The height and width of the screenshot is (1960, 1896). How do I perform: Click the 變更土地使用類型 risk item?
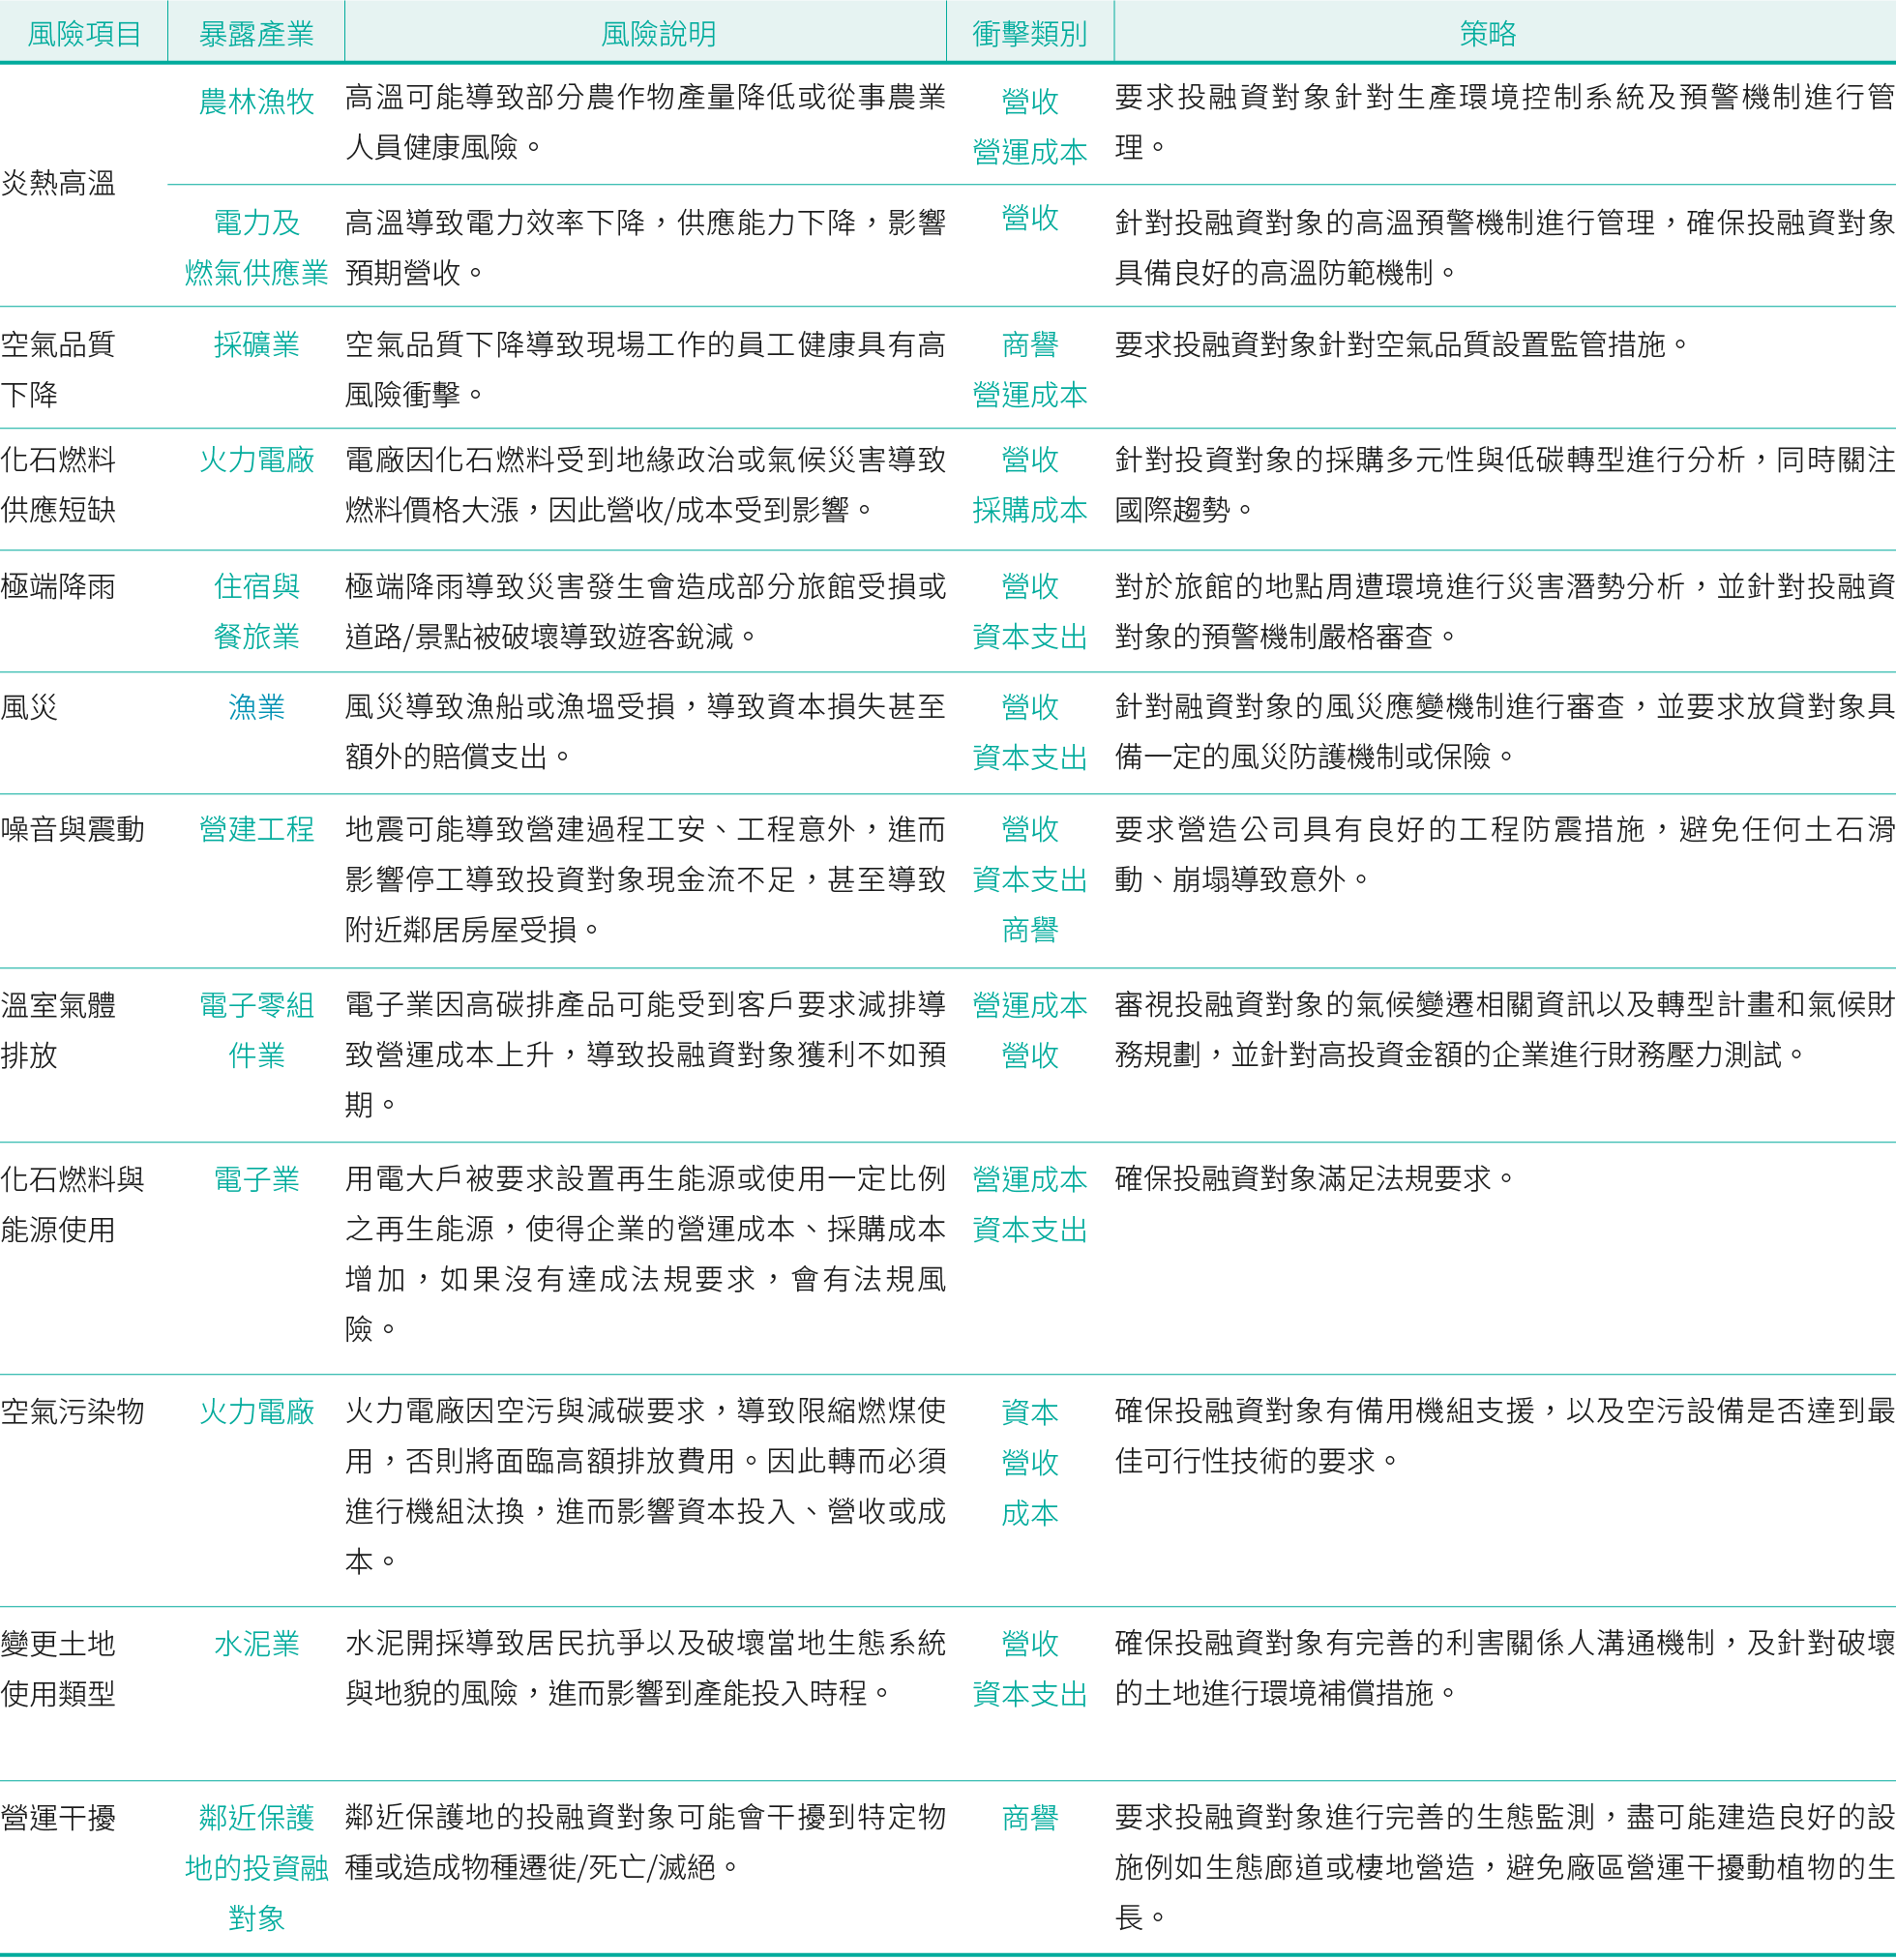point(58,1668)
